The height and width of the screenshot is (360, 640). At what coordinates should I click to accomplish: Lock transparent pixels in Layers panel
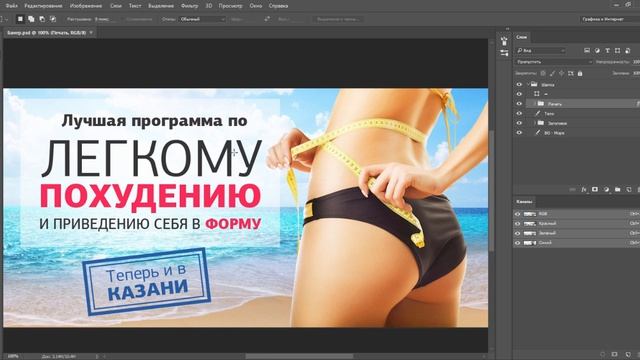point(543,73)
